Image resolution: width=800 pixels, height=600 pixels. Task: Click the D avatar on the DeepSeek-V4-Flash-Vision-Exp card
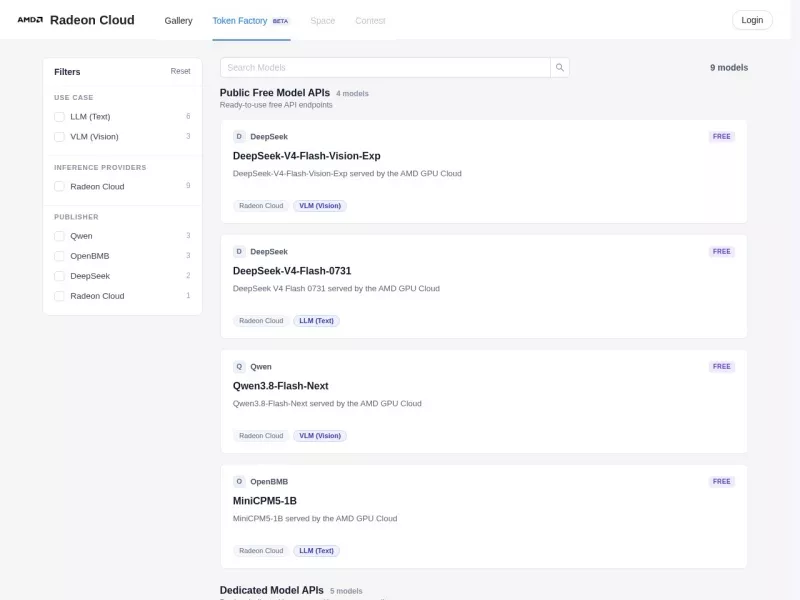pos(239,136)
